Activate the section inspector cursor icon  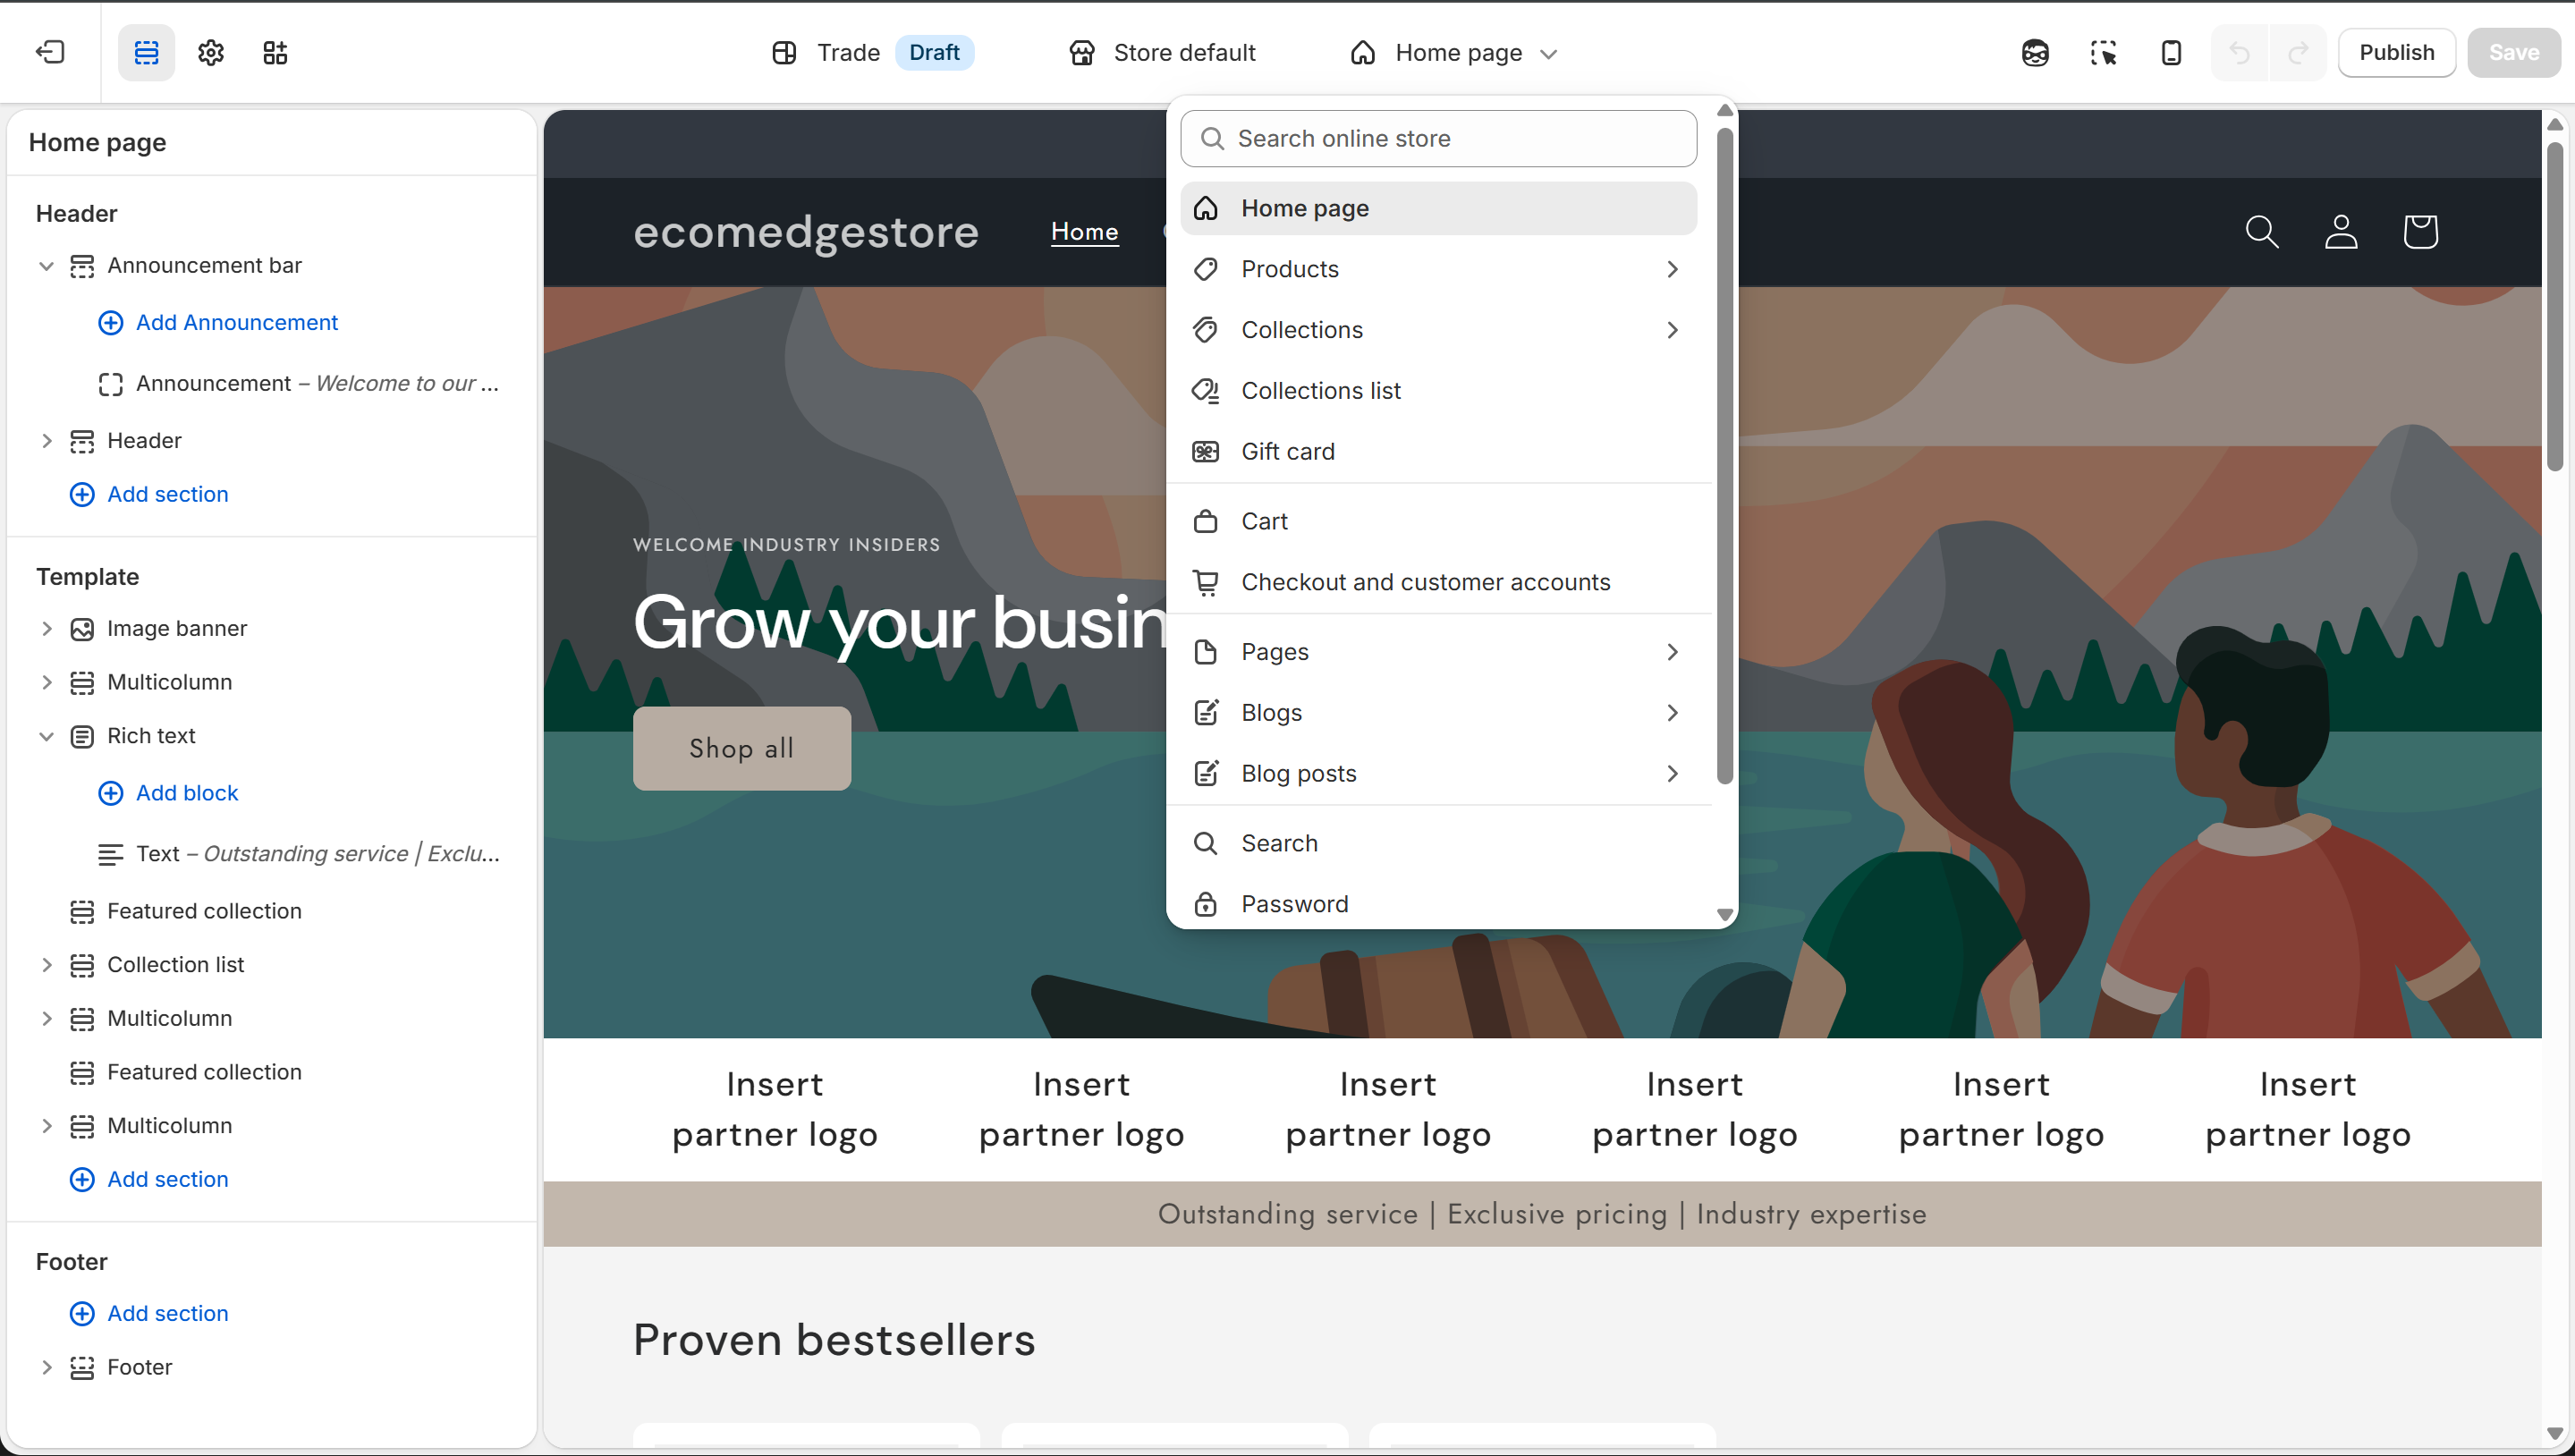tap(2104, 52)
